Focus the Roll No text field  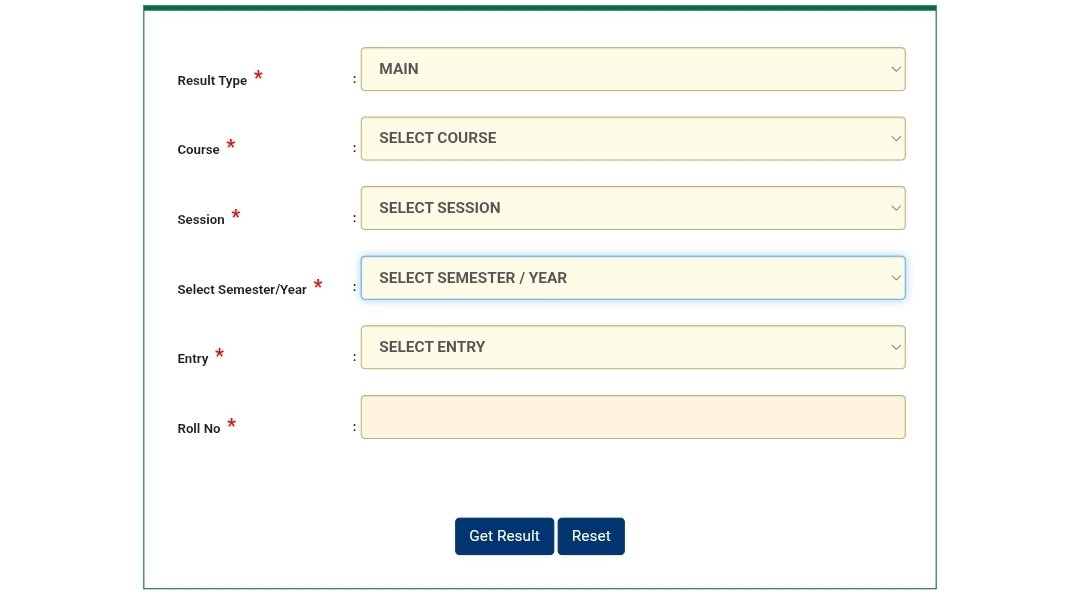click(632, 417)
